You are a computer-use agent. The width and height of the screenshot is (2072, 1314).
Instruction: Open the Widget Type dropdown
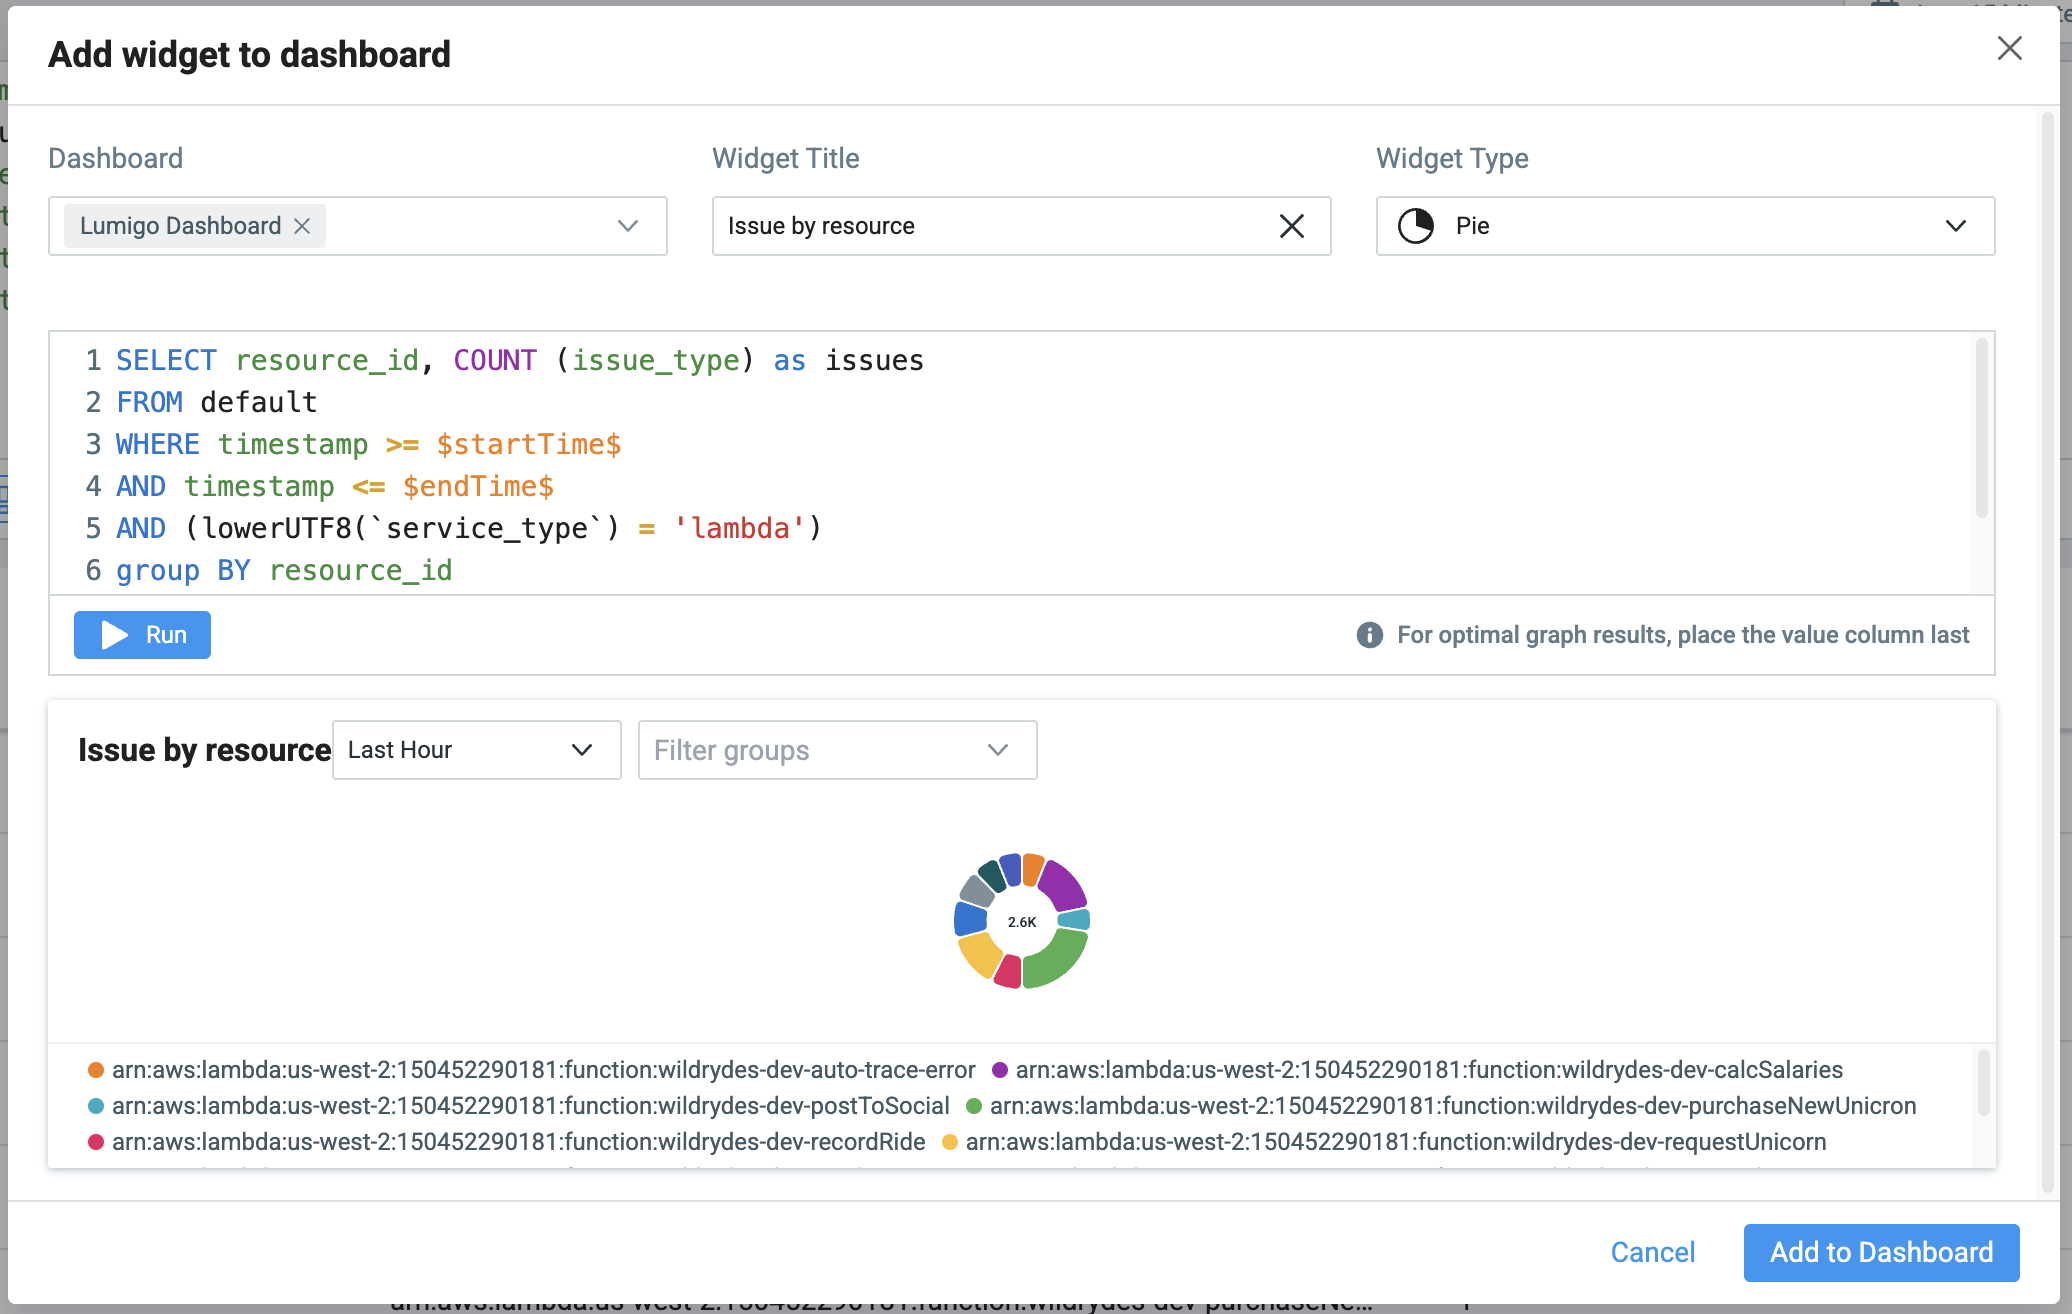[1955, 226]
